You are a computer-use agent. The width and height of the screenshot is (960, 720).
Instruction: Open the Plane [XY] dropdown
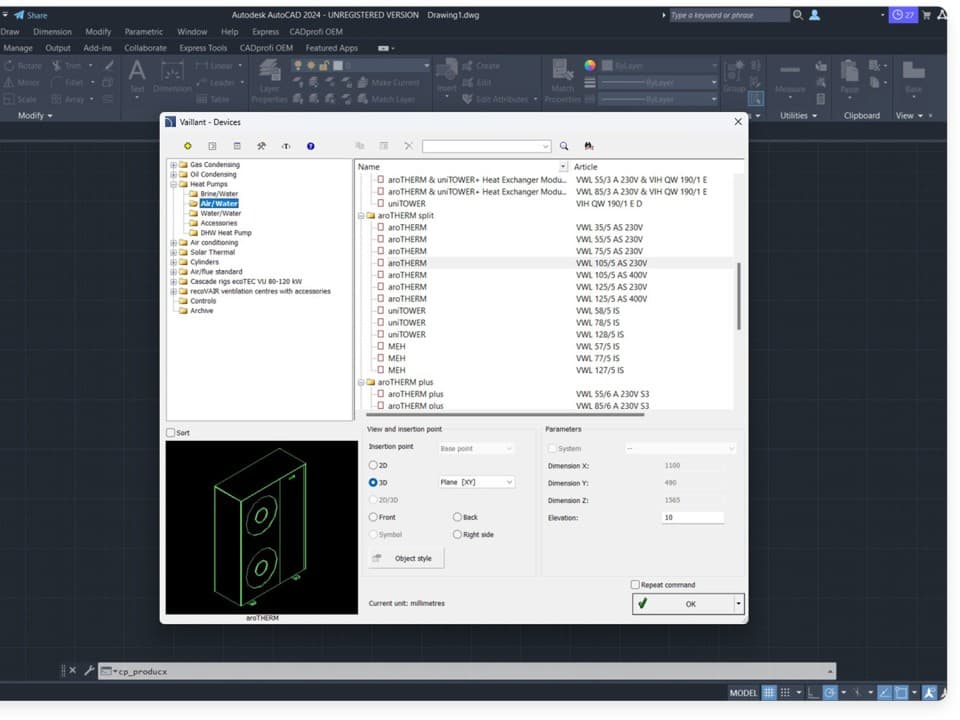coord(477,482)
